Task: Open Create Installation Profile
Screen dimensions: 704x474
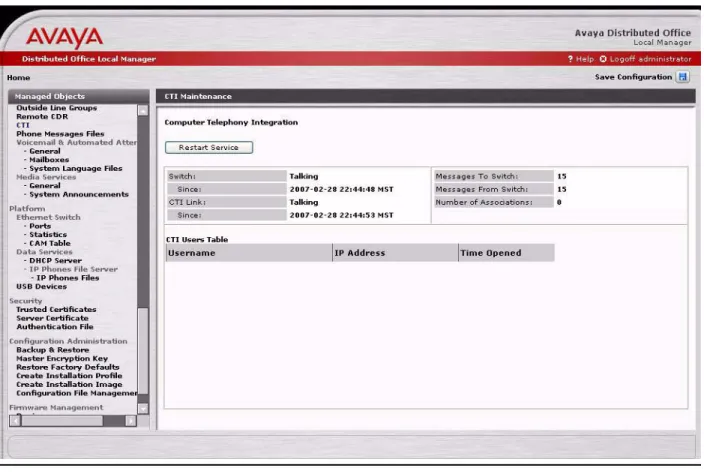Action: 69,375
